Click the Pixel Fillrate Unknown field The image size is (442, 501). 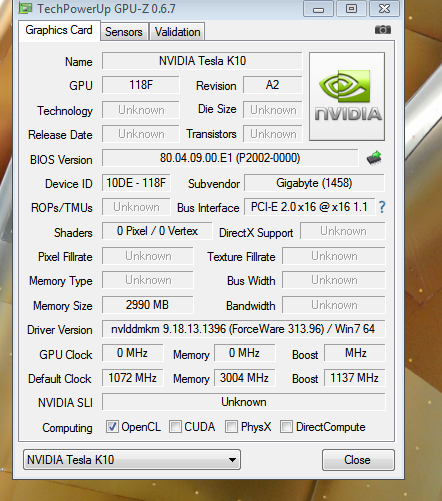pos(147,256)
